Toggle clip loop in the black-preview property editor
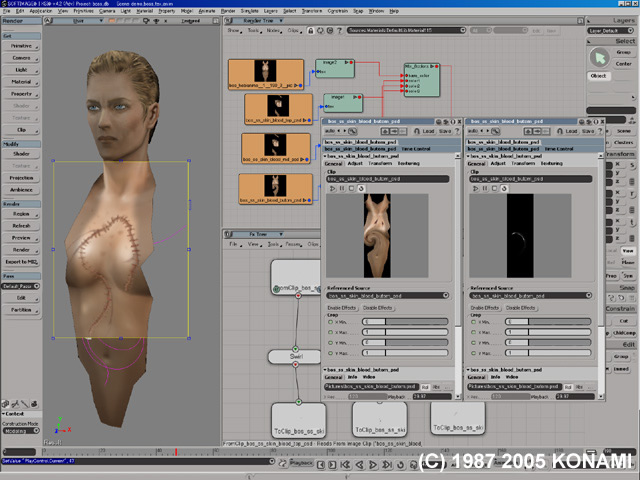Image resolution: width=640 pixels, height=480 pixels. point(504,189)
